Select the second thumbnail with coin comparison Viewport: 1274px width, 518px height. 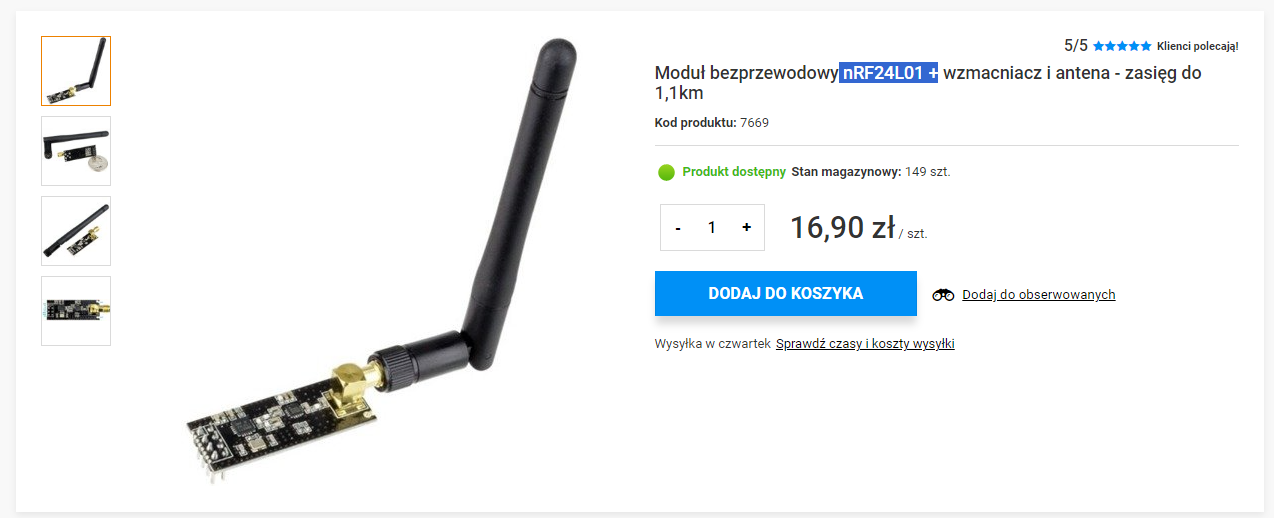pos(76,151)
